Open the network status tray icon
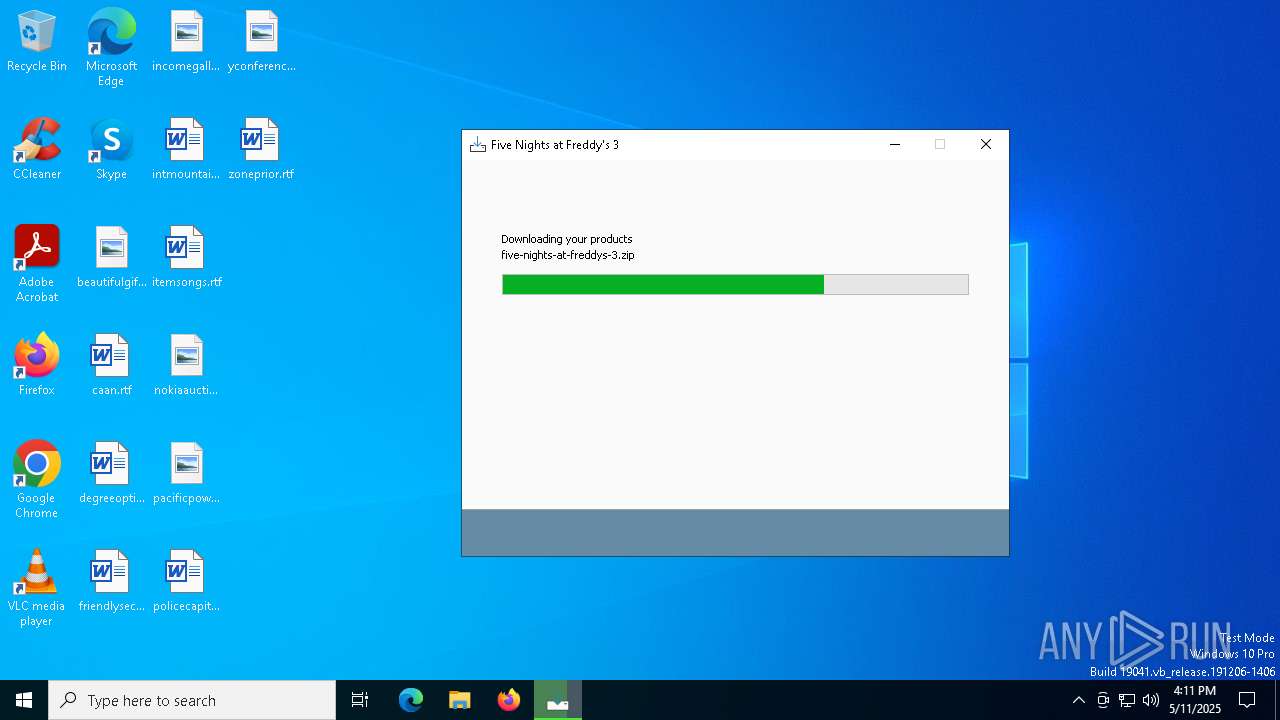1280x720 pixels. click(1127, 700)
